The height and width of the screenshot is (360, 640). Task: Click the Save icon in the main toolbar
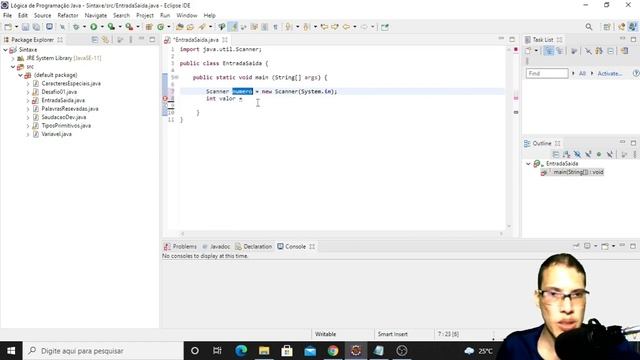25,27
